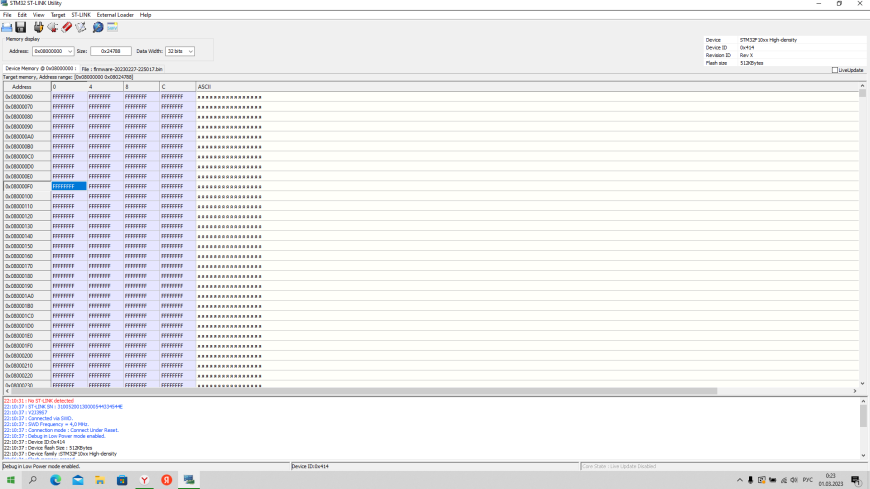Disconnect from target toolbar icon
This screenshot has height=489, width=870.
[x=53, y=27]
